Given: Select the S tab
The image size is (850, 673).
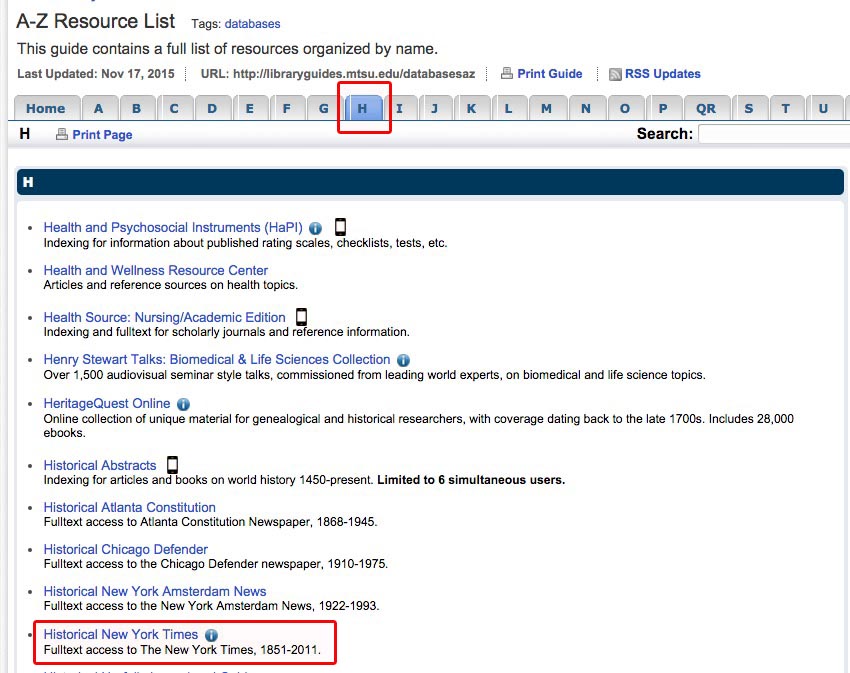Looking at the screenshot, I should (x=749, y=108).
